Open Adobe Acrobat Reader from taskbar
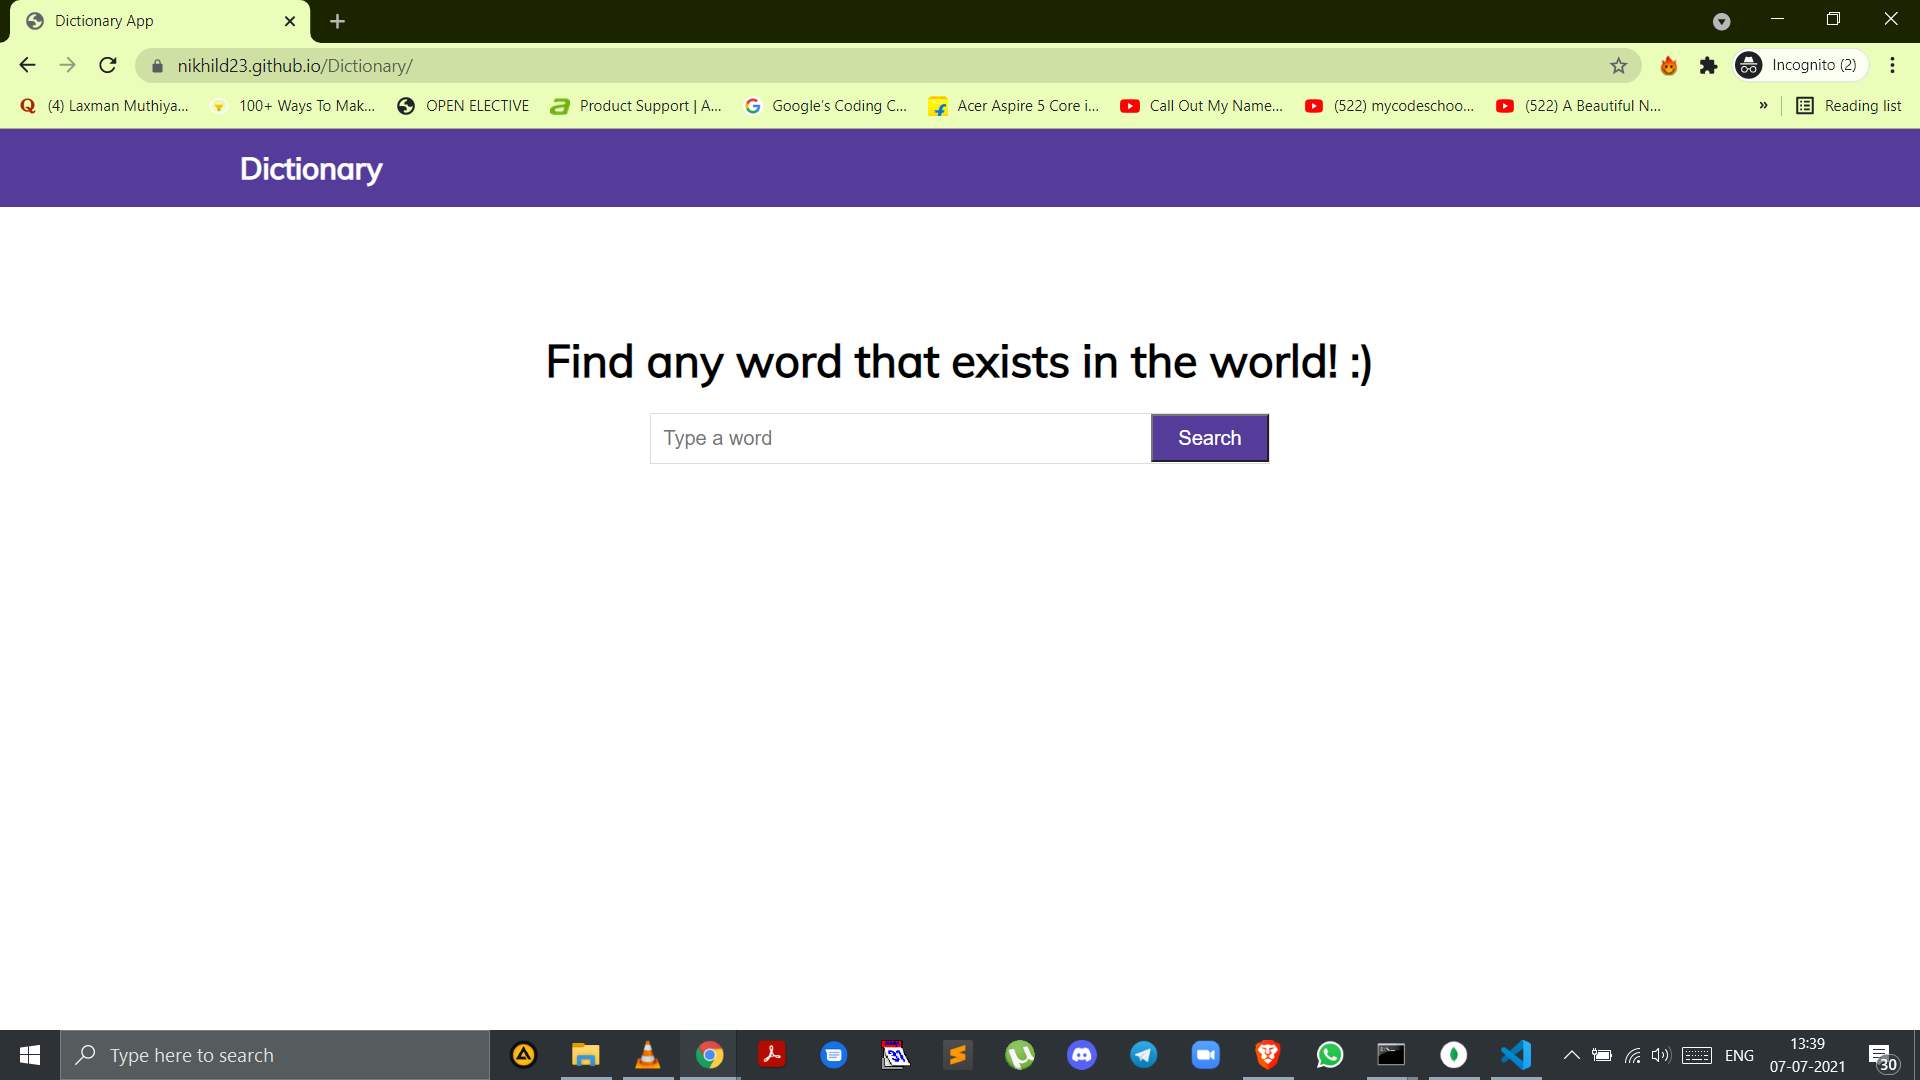The height and width of the screenshot is (1080, 1920). 771,1055
